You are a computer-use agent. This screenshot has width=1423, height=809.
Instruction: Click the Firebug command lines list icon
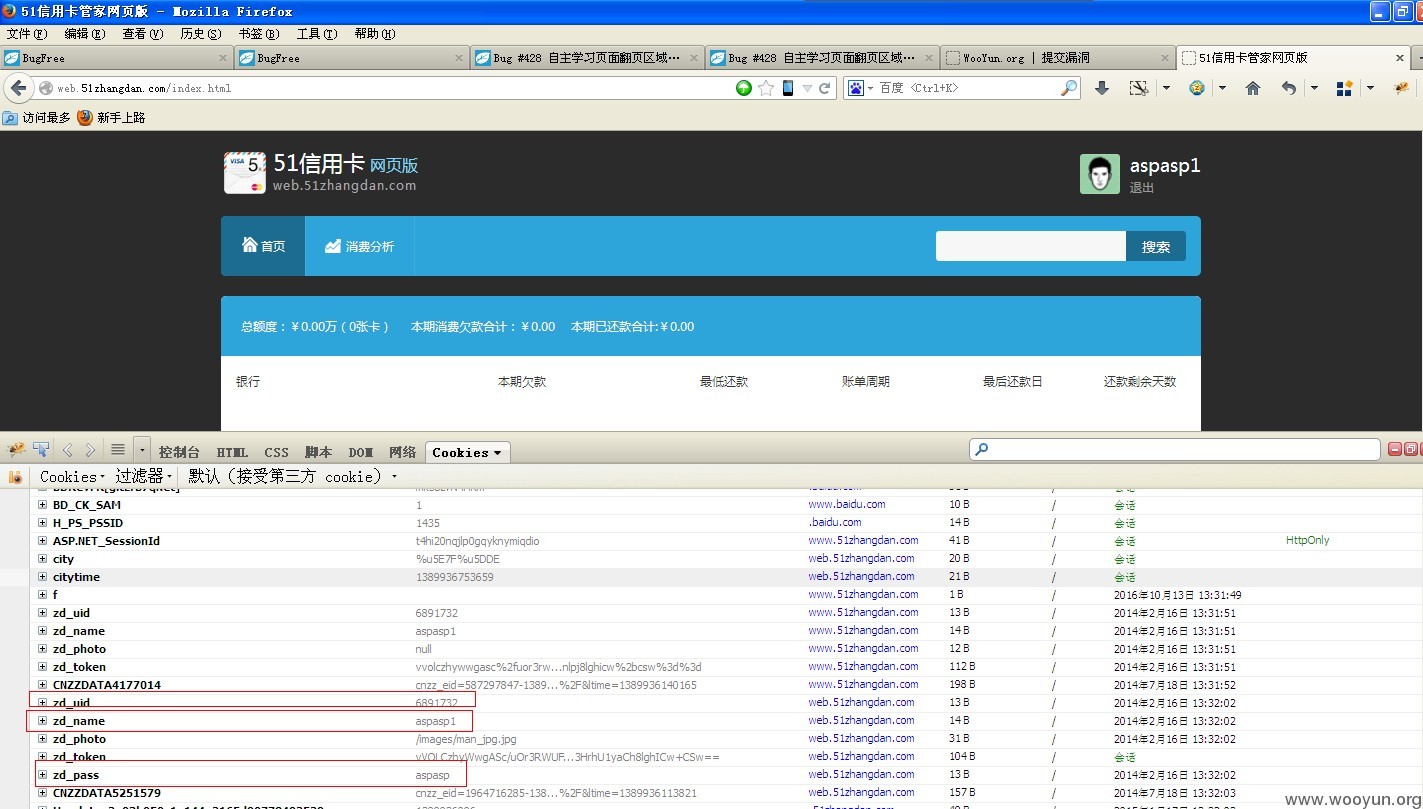coord(118,450)
